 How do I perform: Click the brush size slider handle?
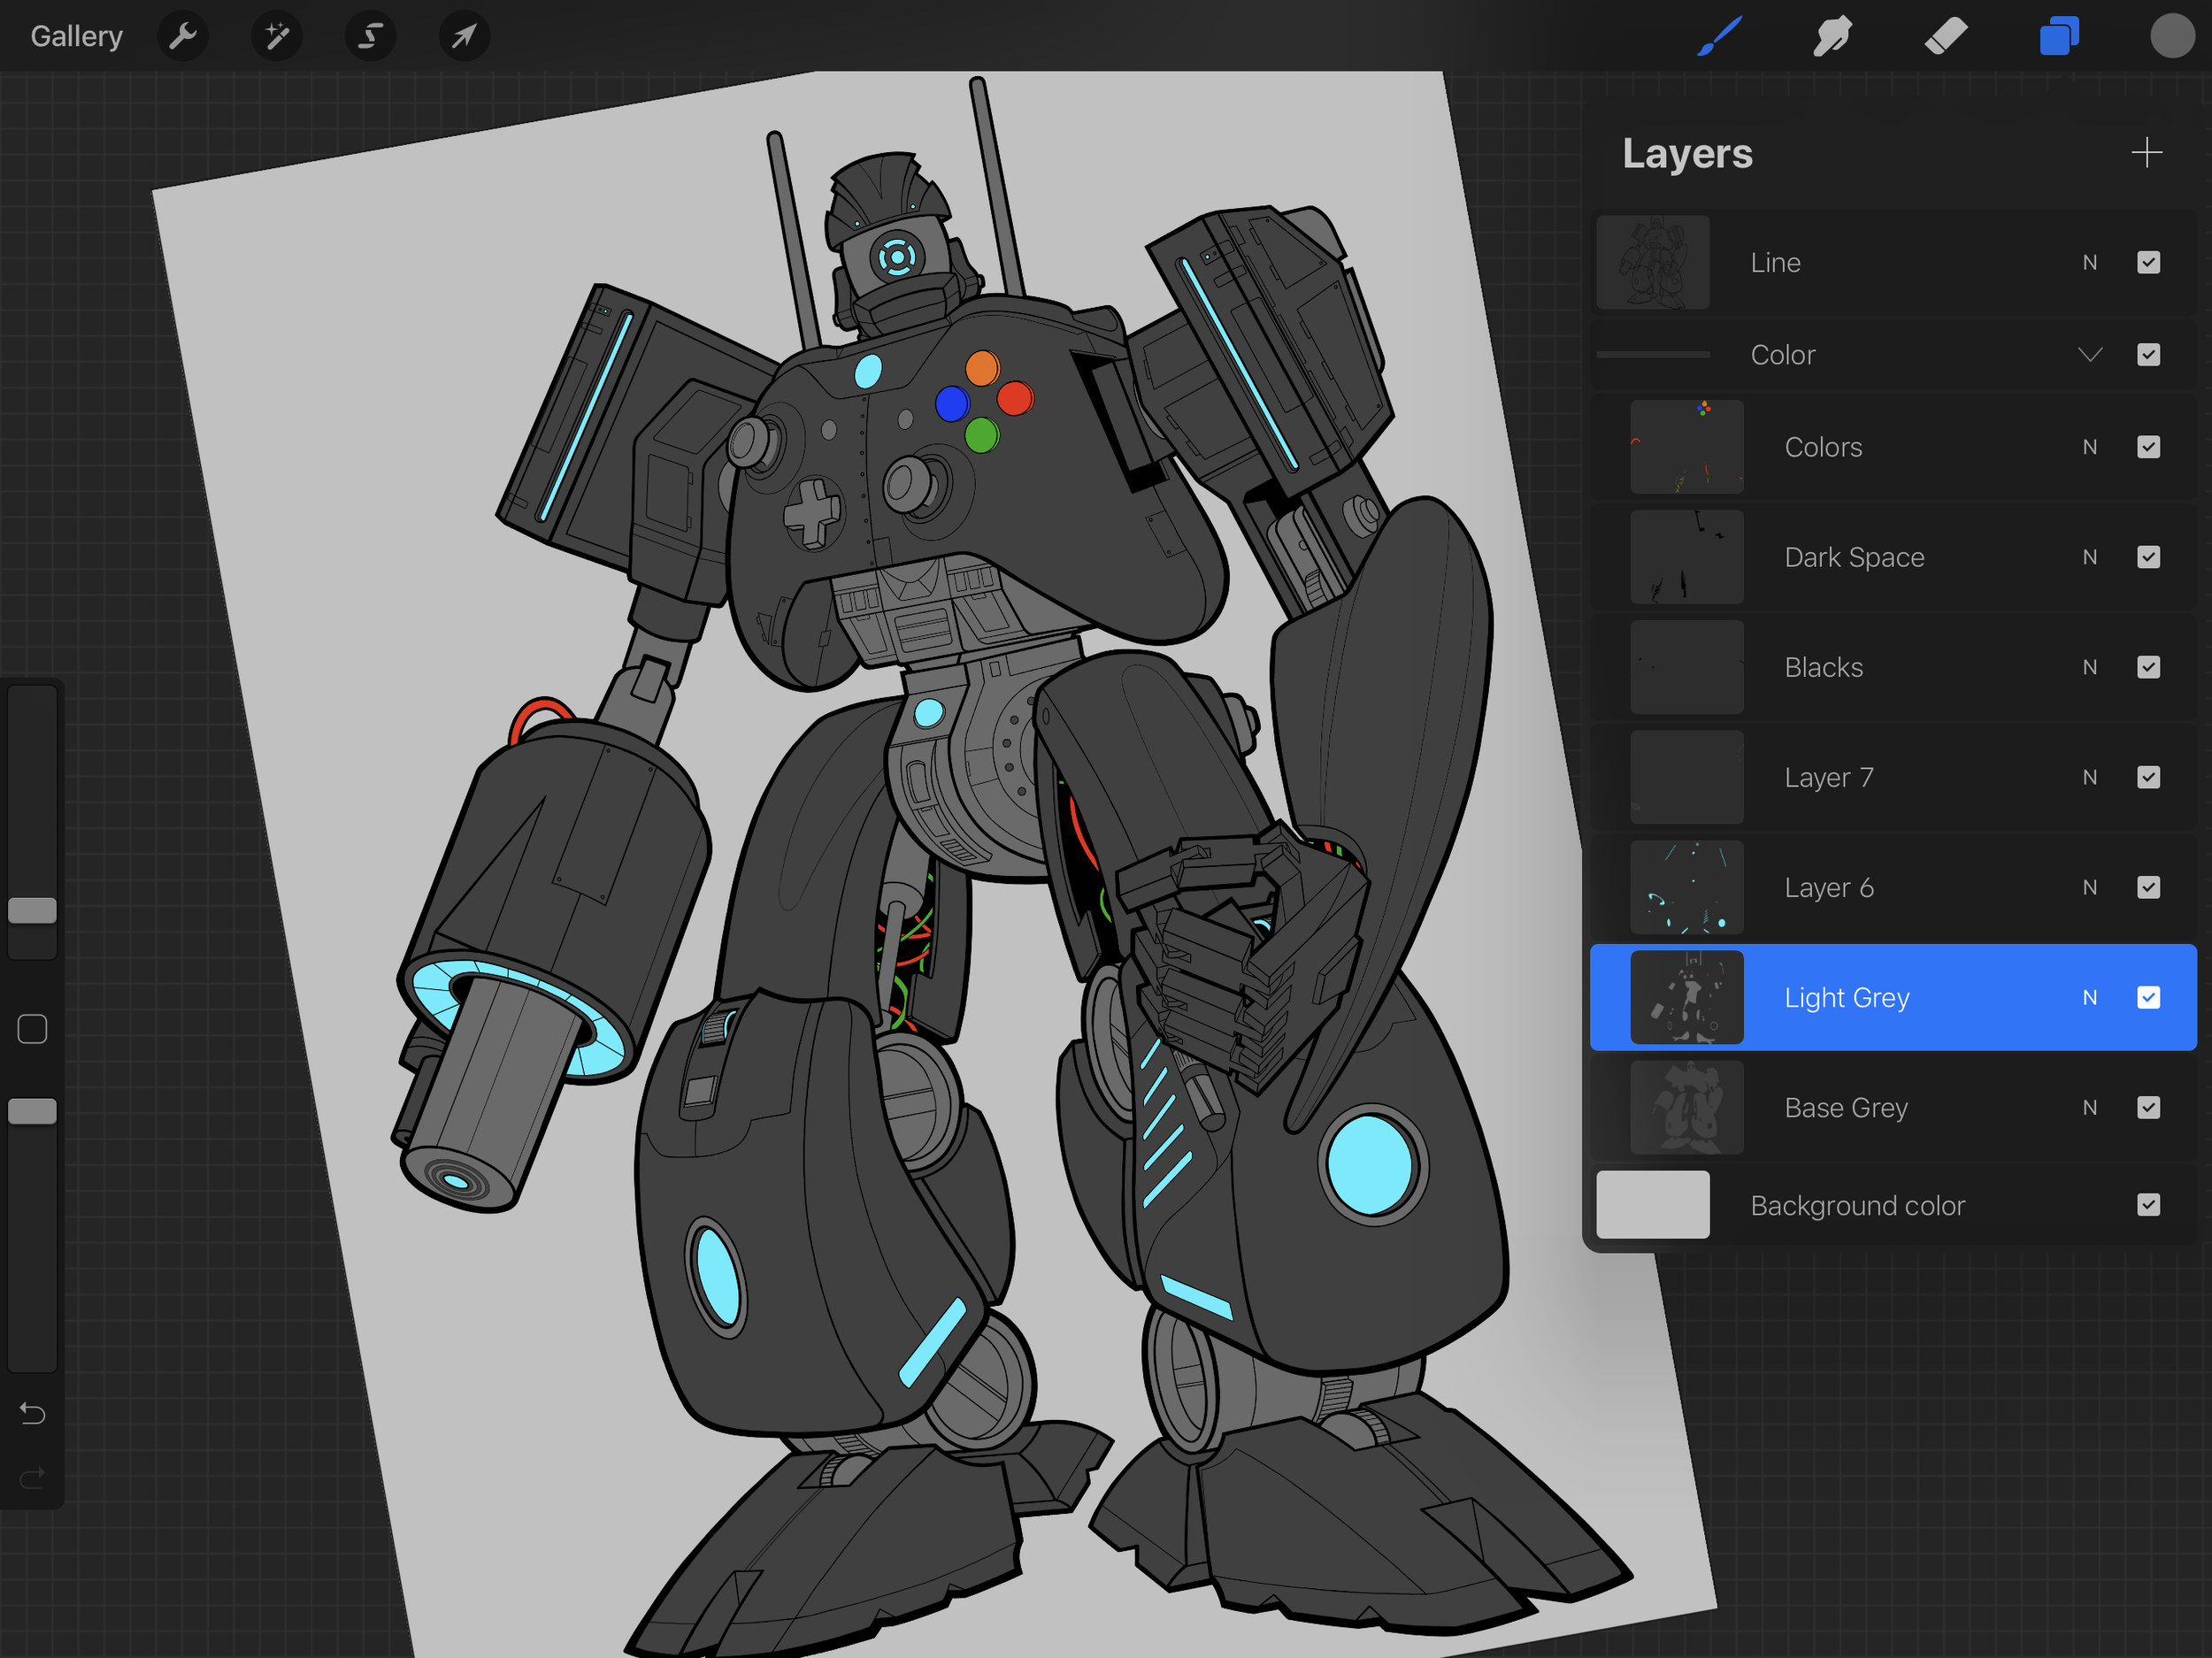(33, 910)
